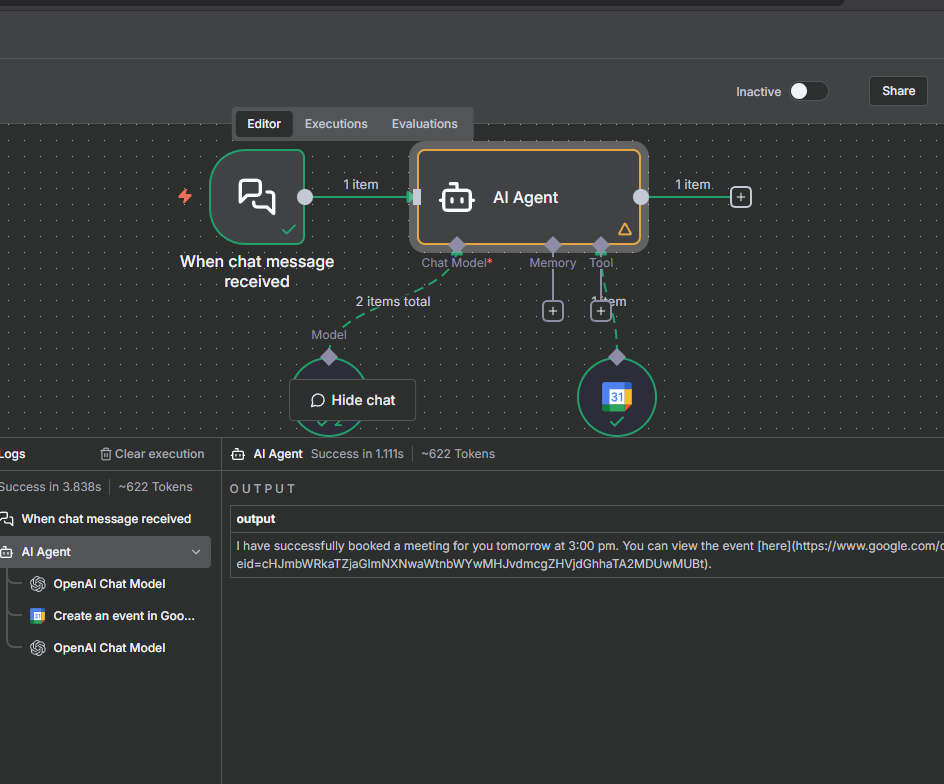Clear execution in the logs panel
The height and width of the screenshot is (784, 944).
(152, 454)
